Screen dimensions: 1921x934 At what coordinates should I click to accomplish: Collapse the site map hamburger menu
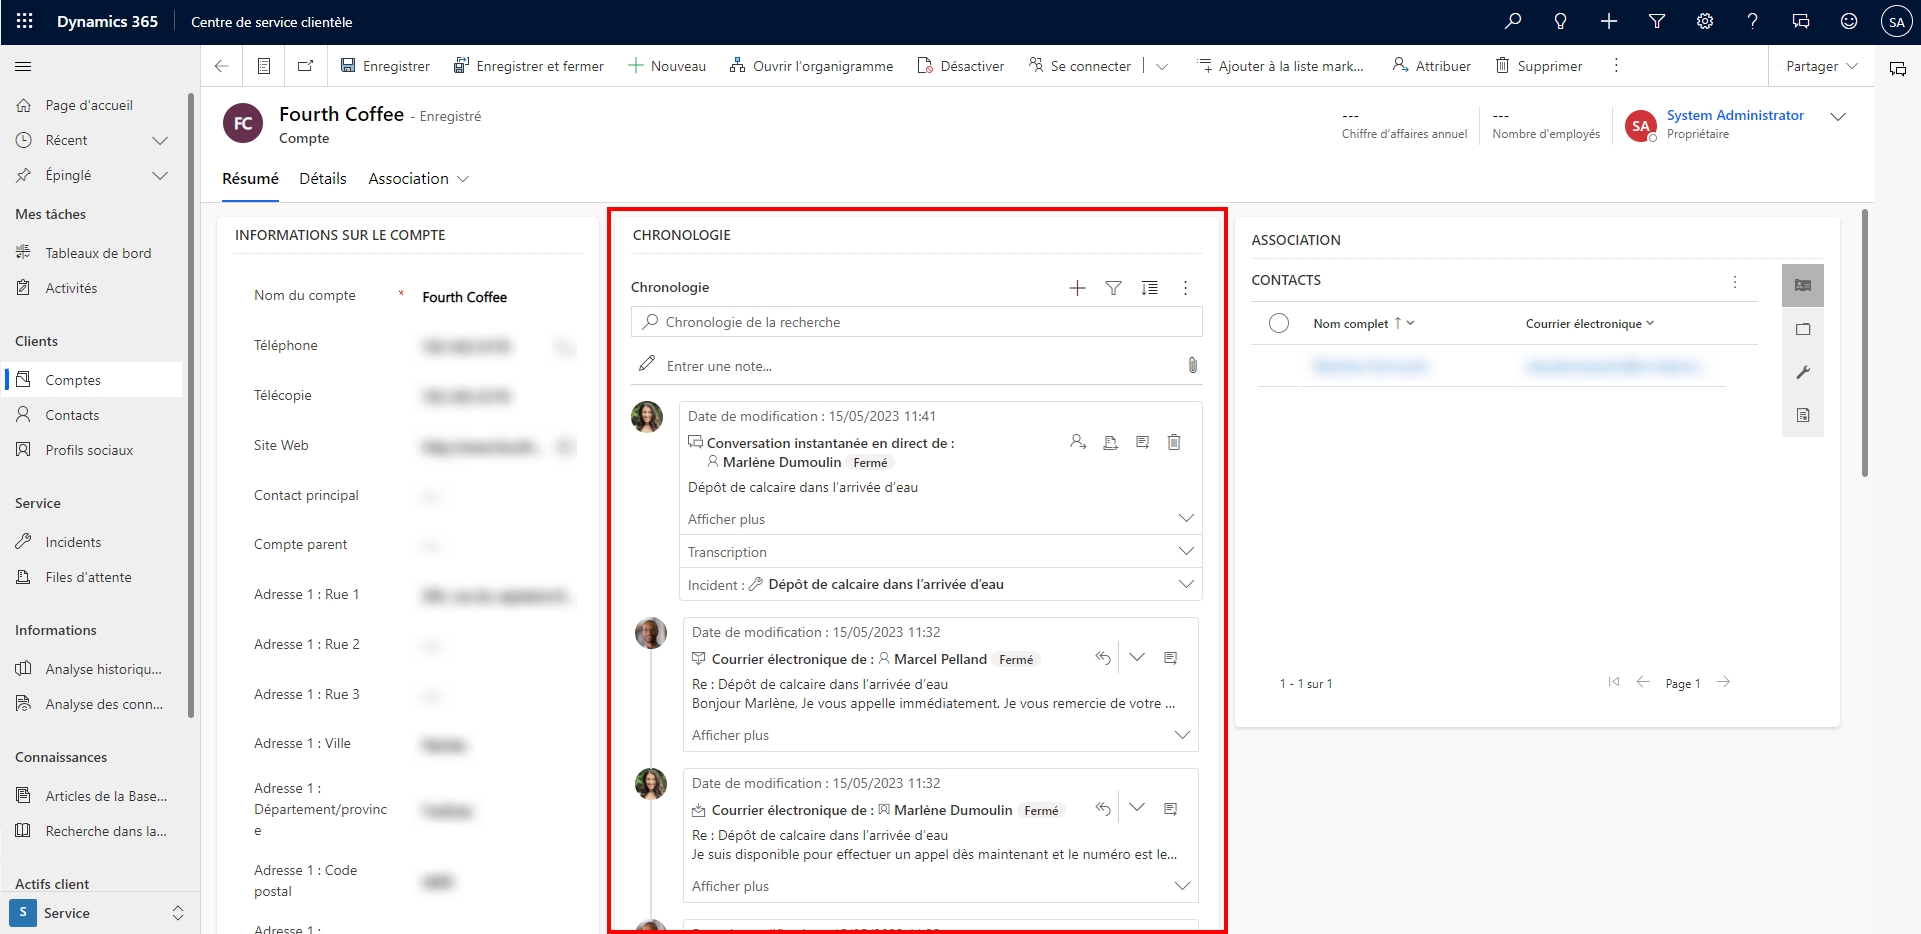coord(23,66)
